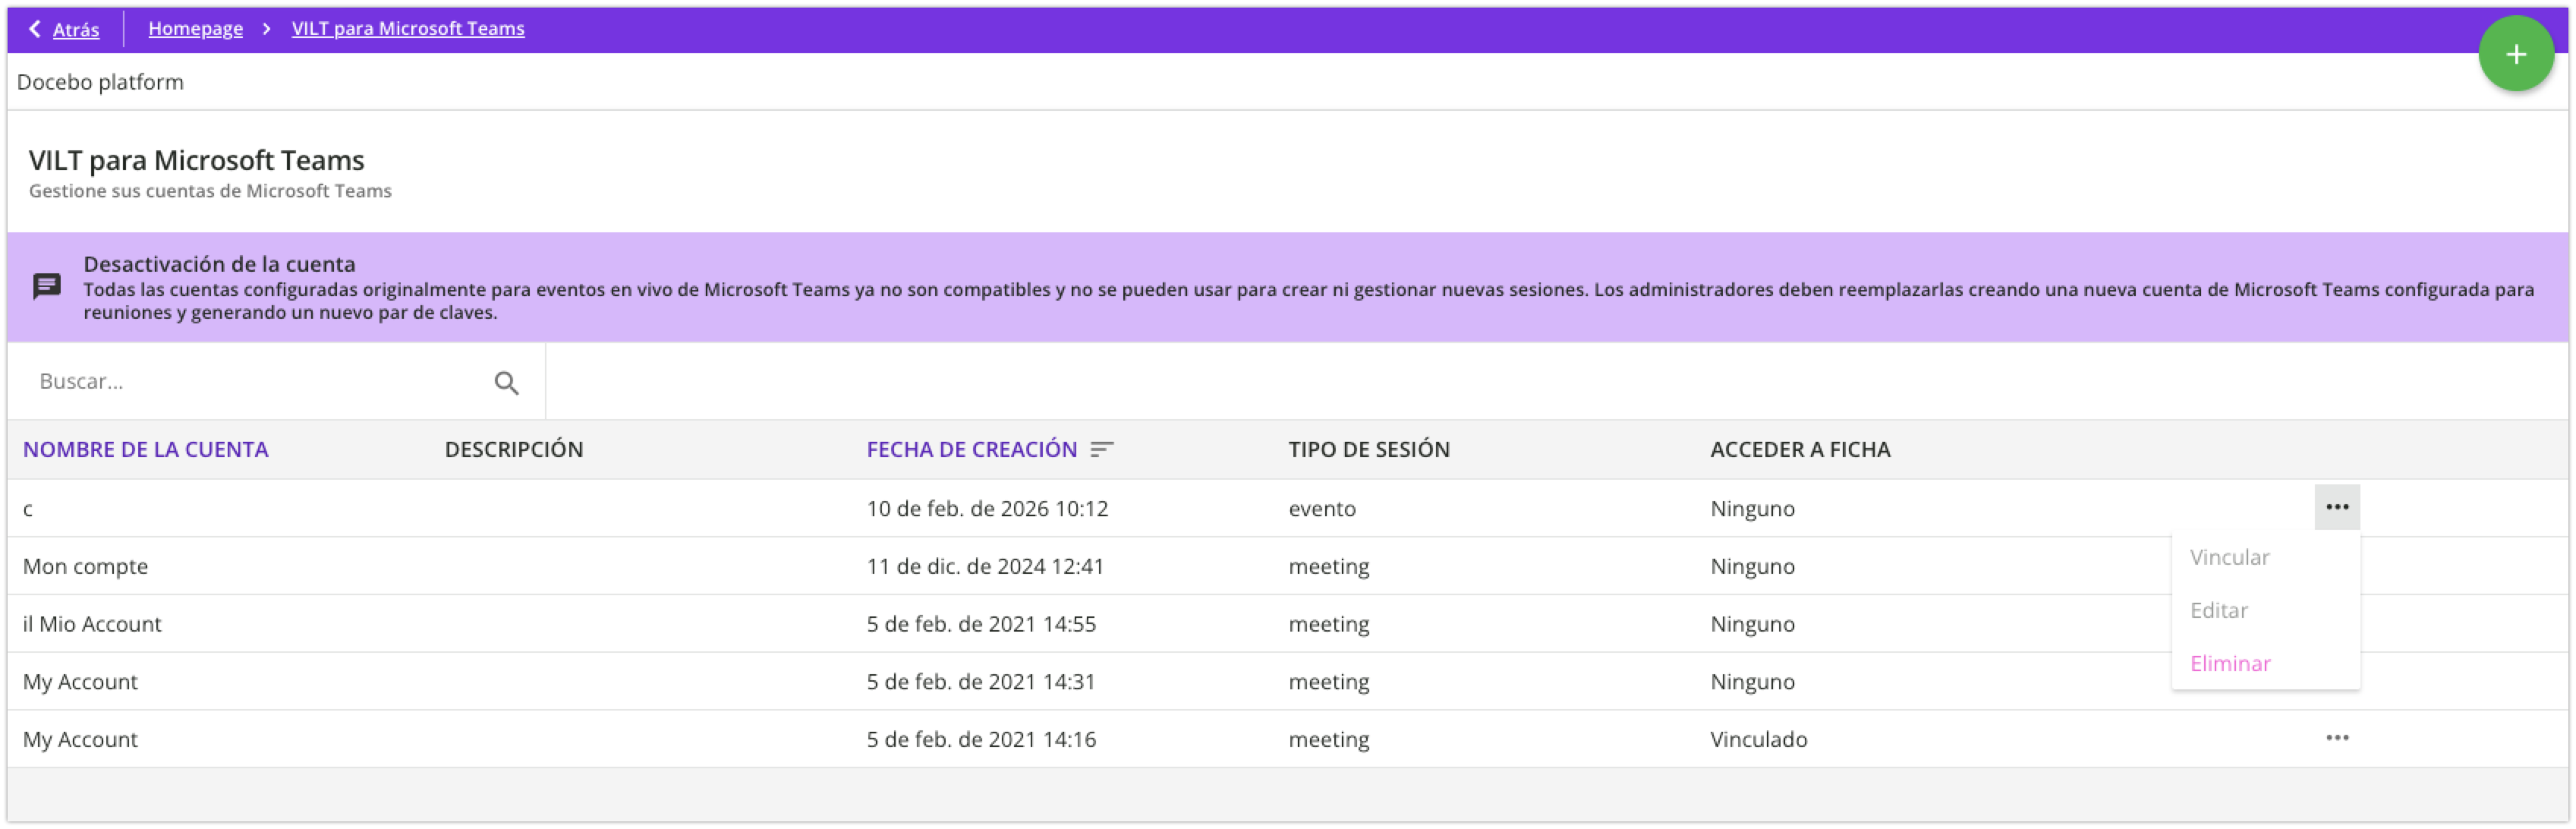The height and width of the screenshot is (829, 2576).
Task: Select Eliminar from the context menu
Action: pyautogui.click(x=2229, y=663)
